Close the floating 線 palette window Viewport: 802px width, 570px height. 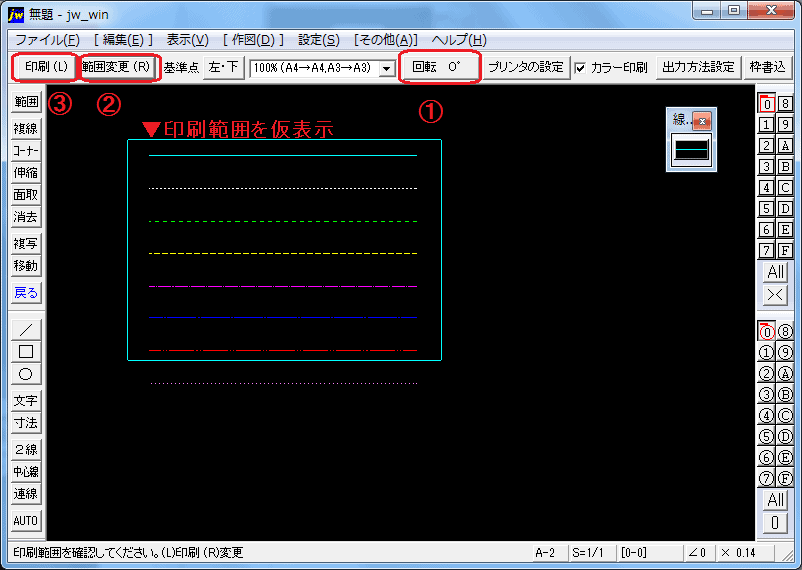702,121
